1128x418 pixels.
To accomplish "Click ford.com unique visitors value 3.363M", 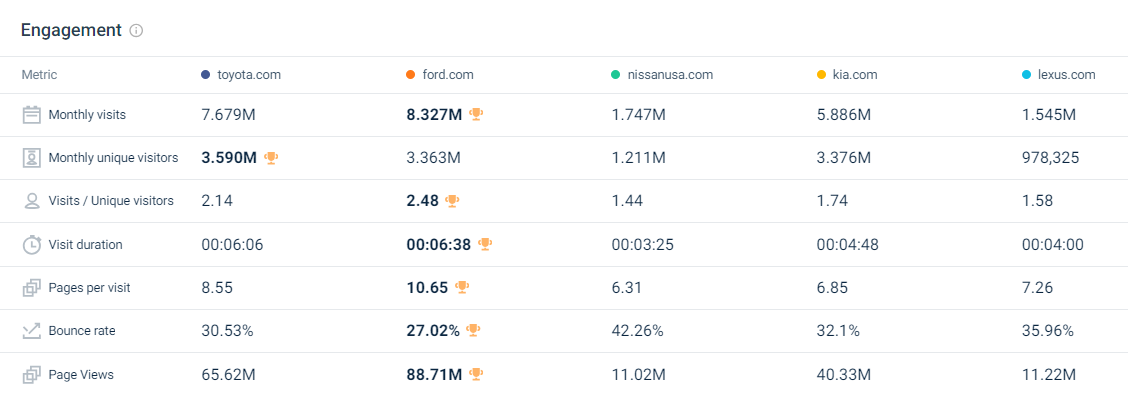I will (x=434, y=158).
